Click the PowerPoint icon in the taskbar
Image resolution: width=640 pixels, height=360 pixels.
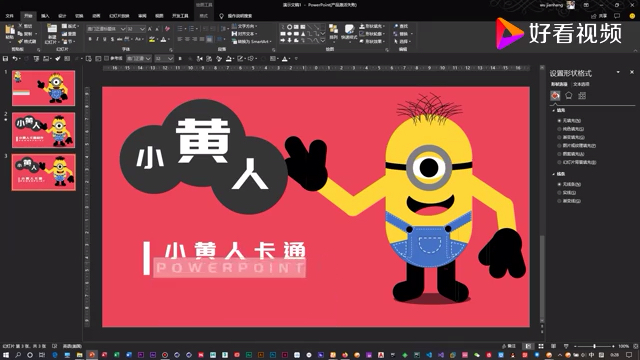click(92, 355)
